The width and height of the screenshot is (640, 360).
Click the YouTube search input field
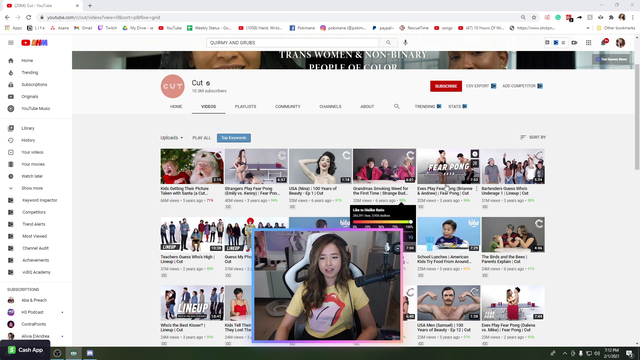[292, 42]
